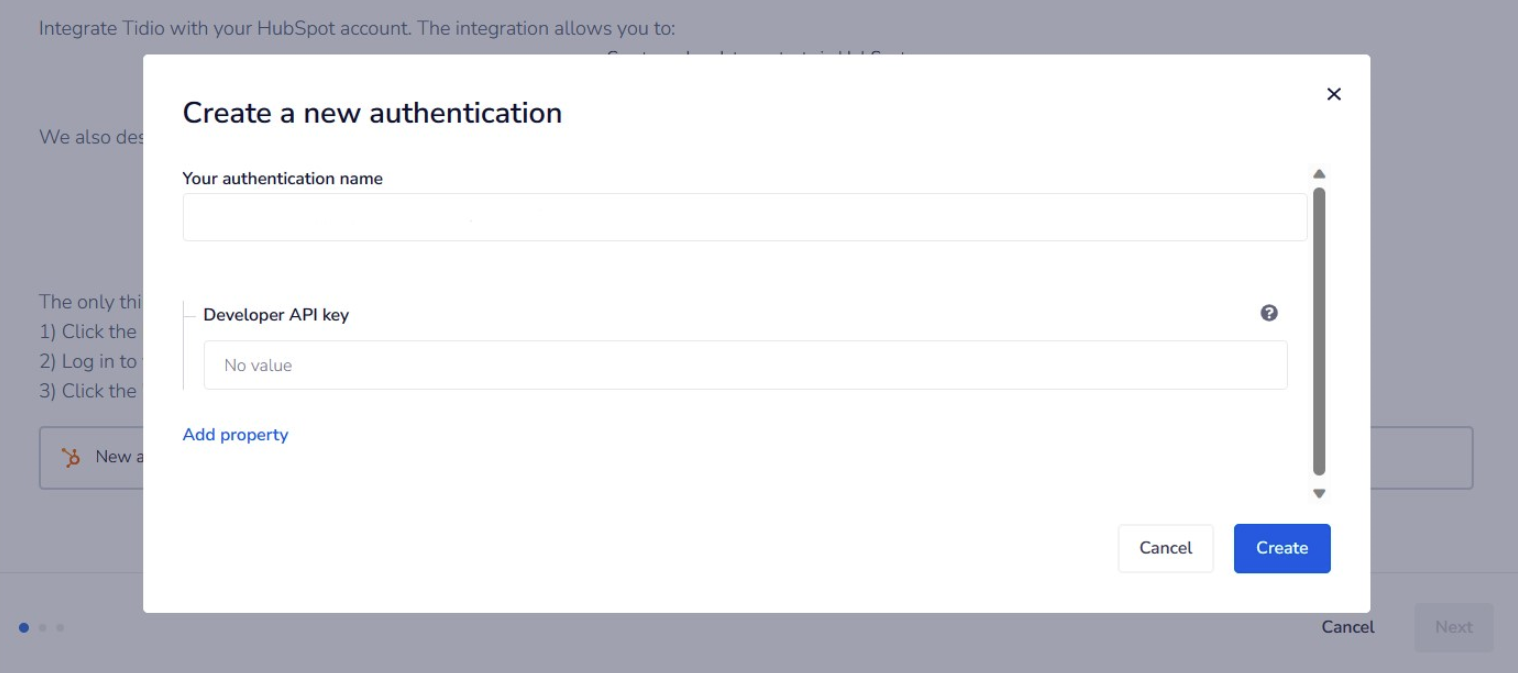
Task: Select the second pagination dot
Action: point(42,628)
